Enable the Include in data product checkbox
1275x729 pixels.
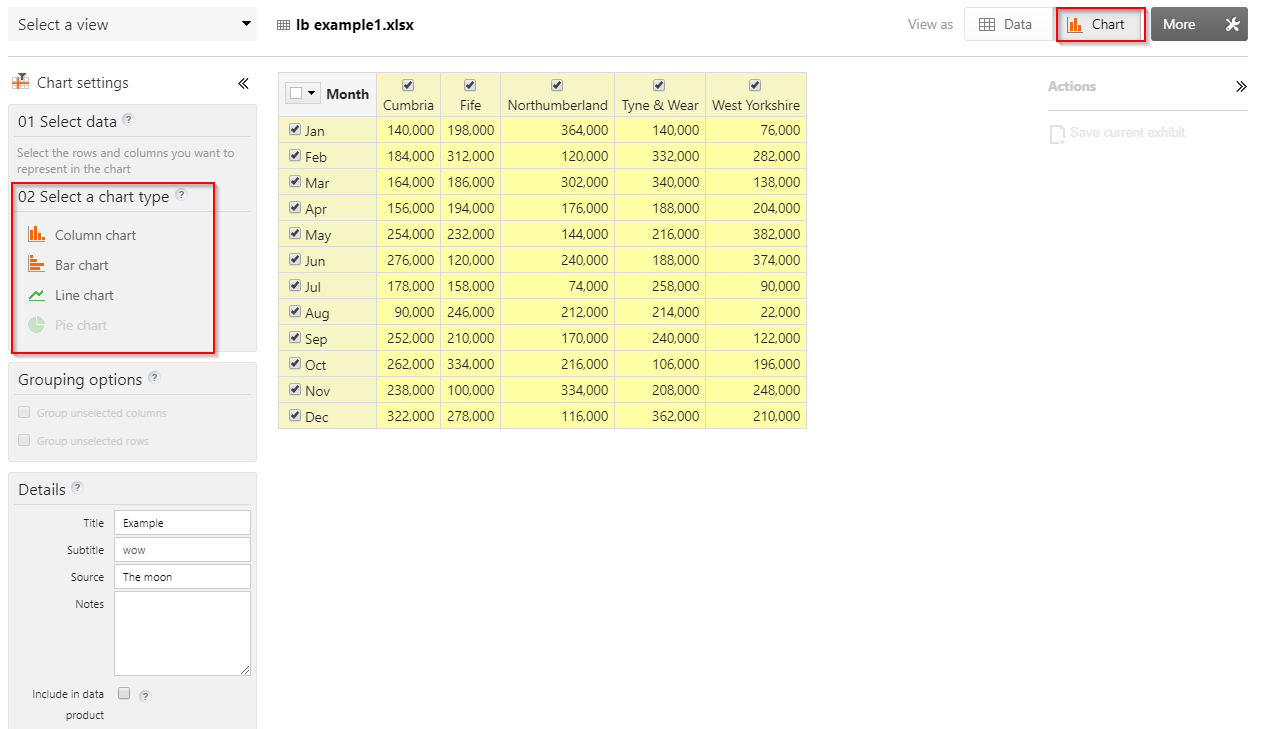point(123,693)
